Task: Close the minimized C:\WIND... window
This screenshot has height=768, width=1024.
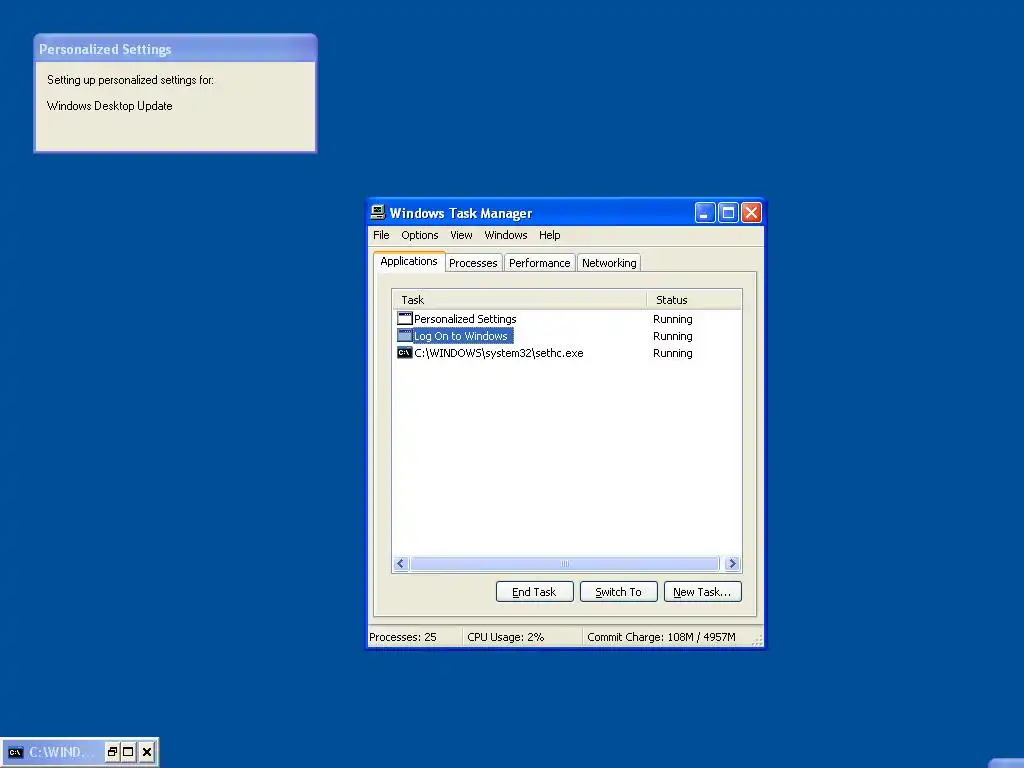Action: click(147, 752)
